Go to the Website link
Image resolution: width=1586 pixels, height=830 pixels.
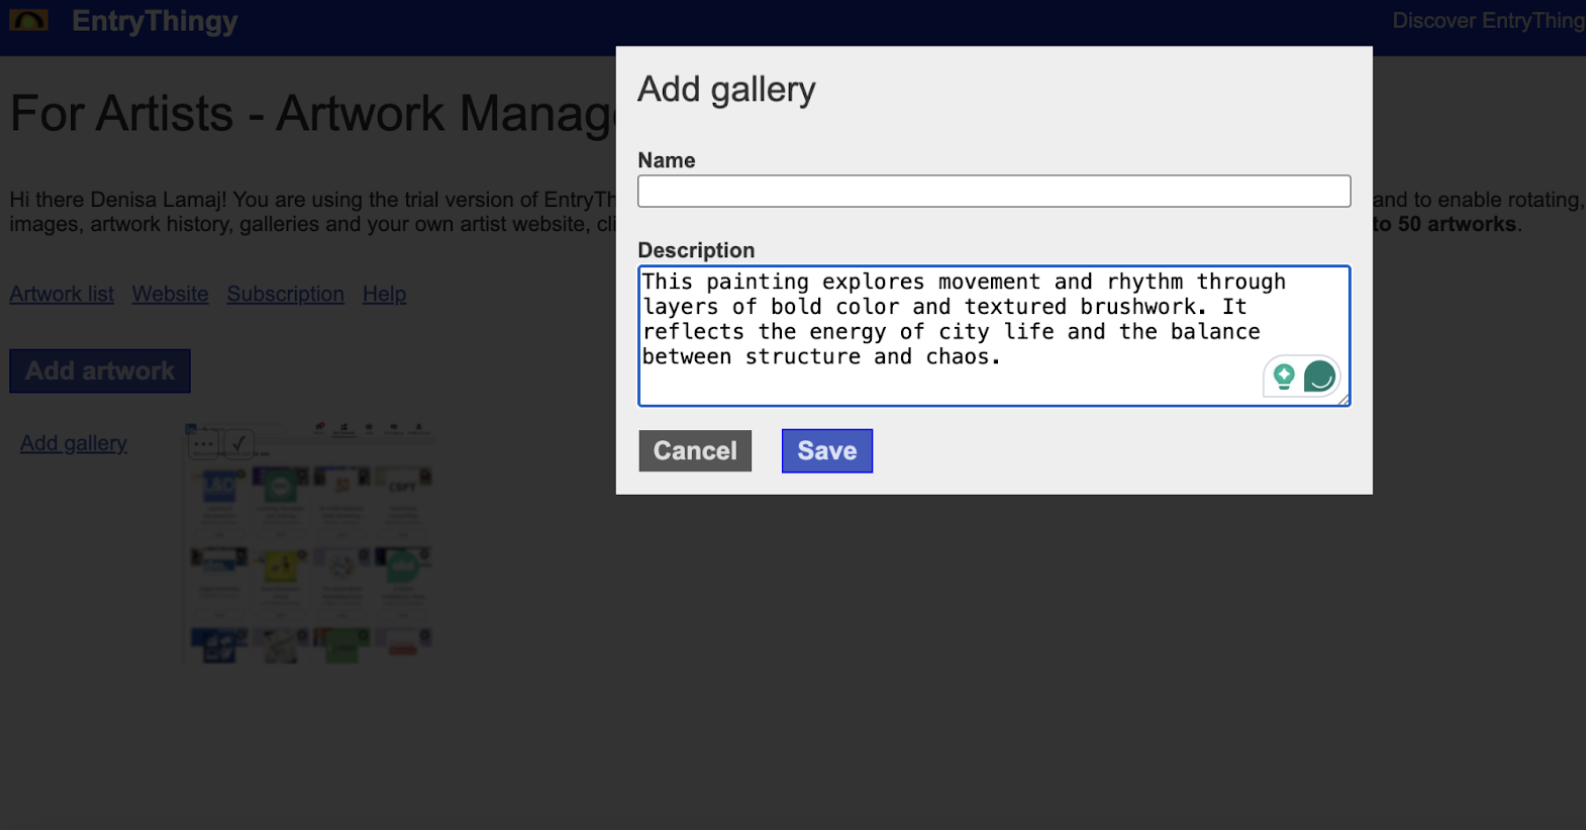pos(170,294)
